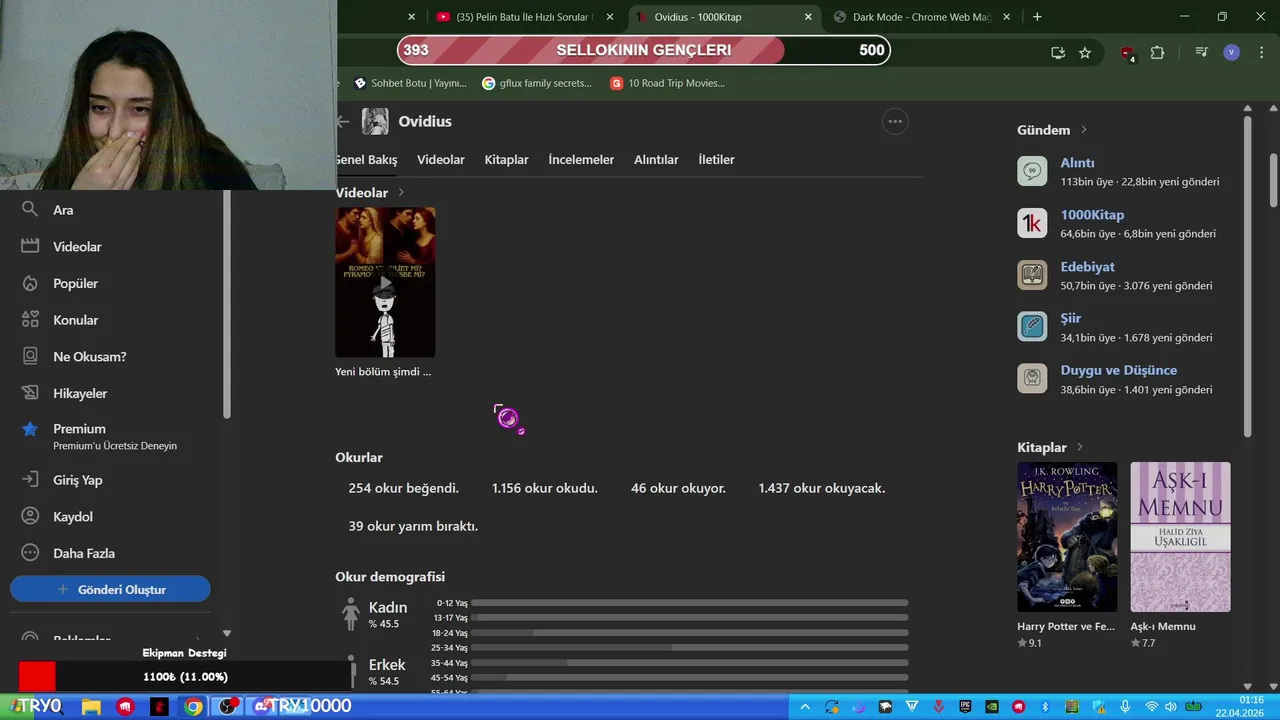This screenshot has height=720, width=1280.
Task: Open File Explorer from the taskbar
Action: coord(91,707)
